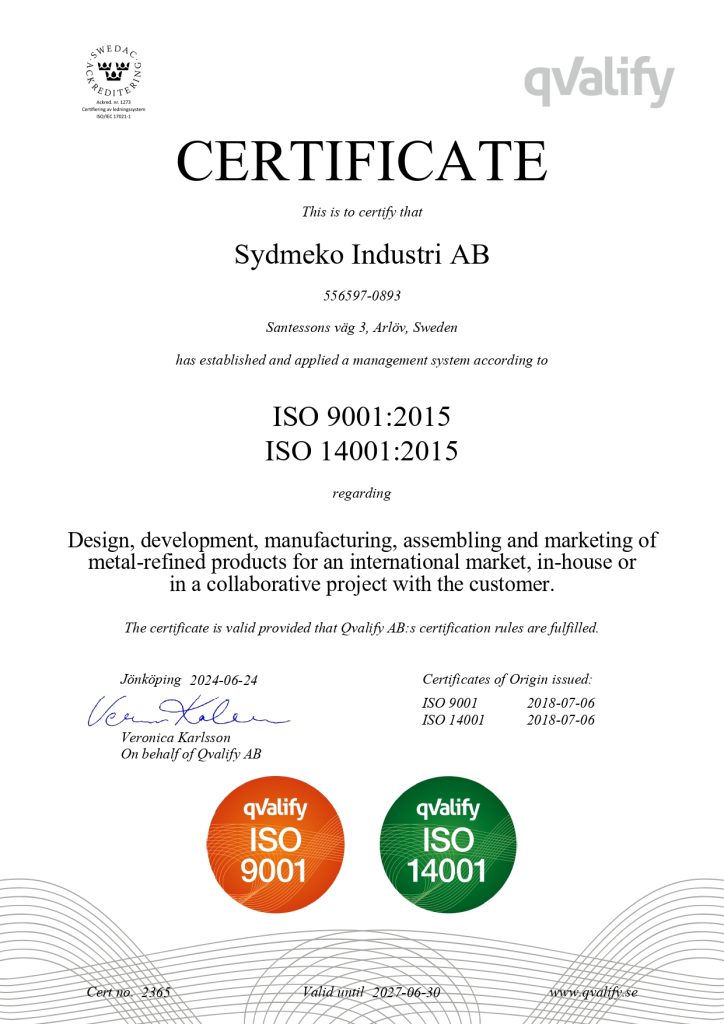Click the large CERTIFICATE heading
The width and height of the screenshot is (724, 1024).
click(x=361, y=162)
